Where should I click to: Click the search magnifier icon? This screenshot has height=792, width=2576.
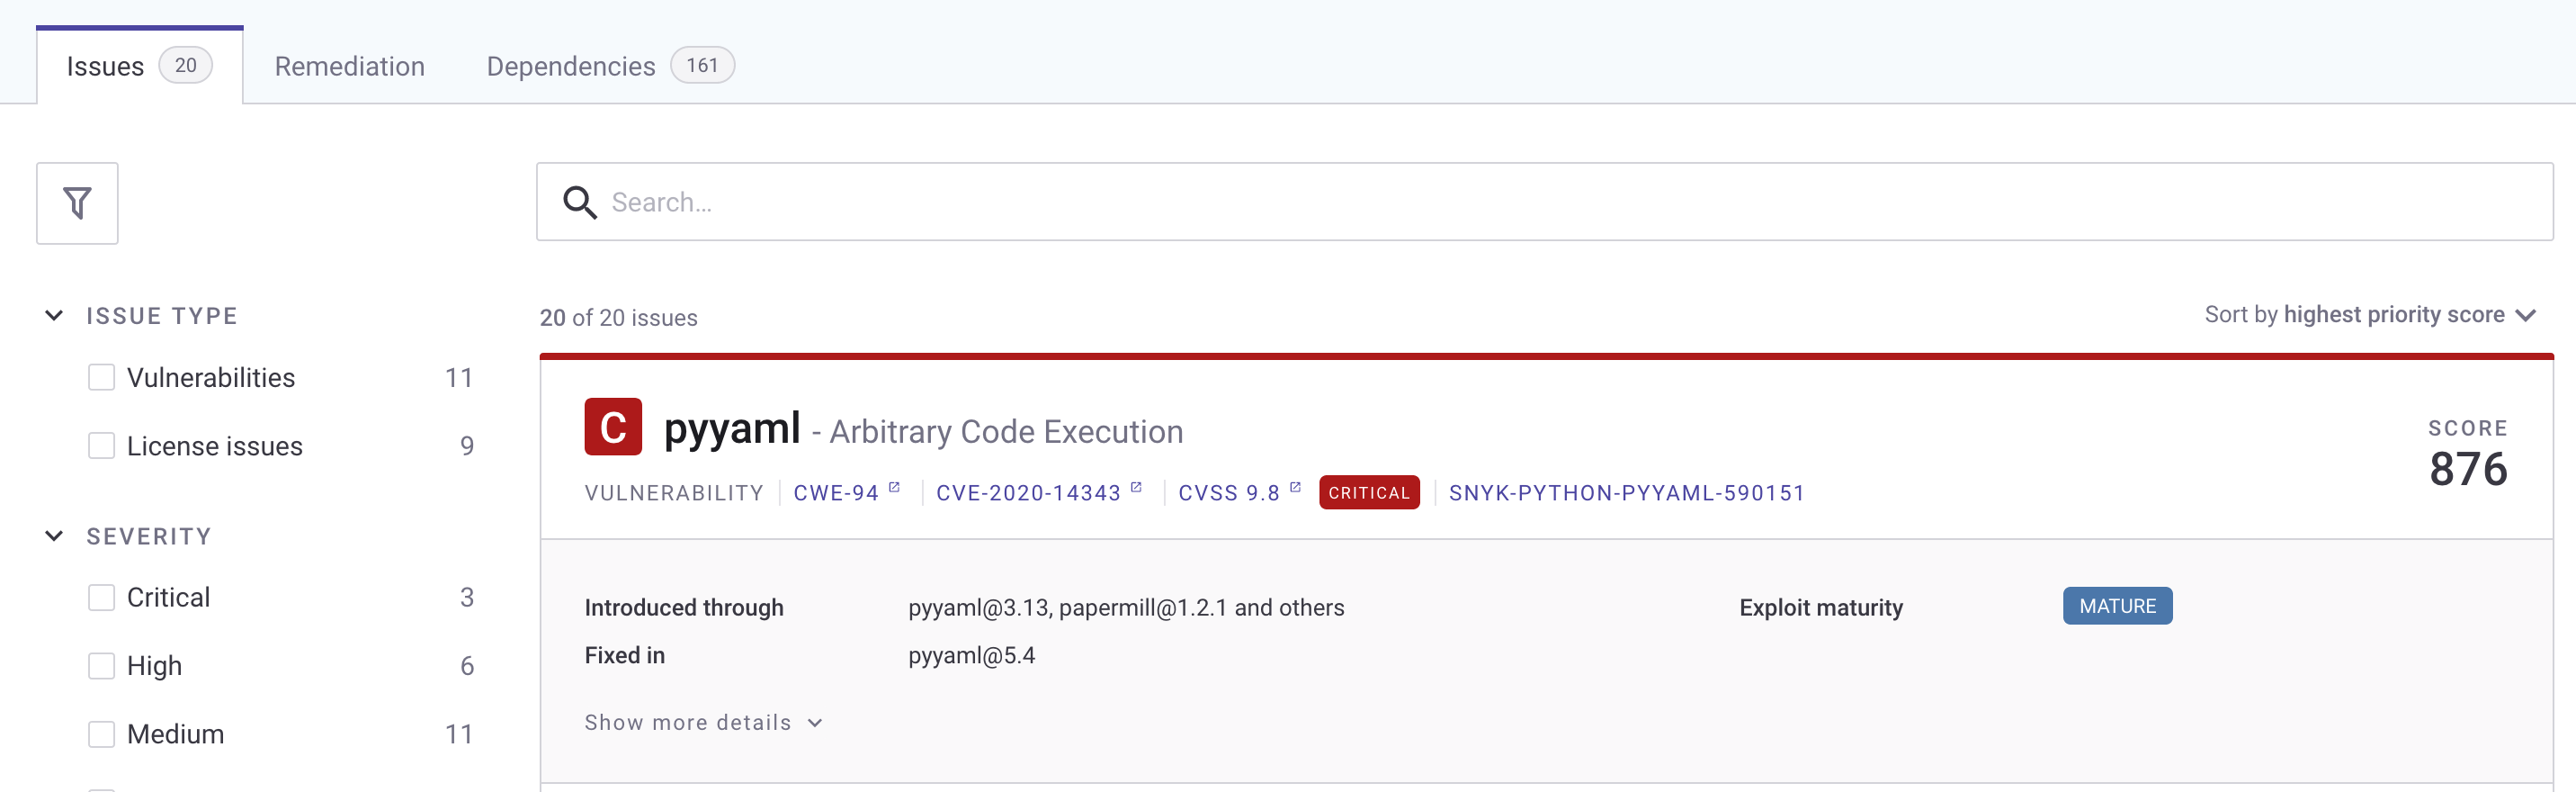click(x=580, y=202)
